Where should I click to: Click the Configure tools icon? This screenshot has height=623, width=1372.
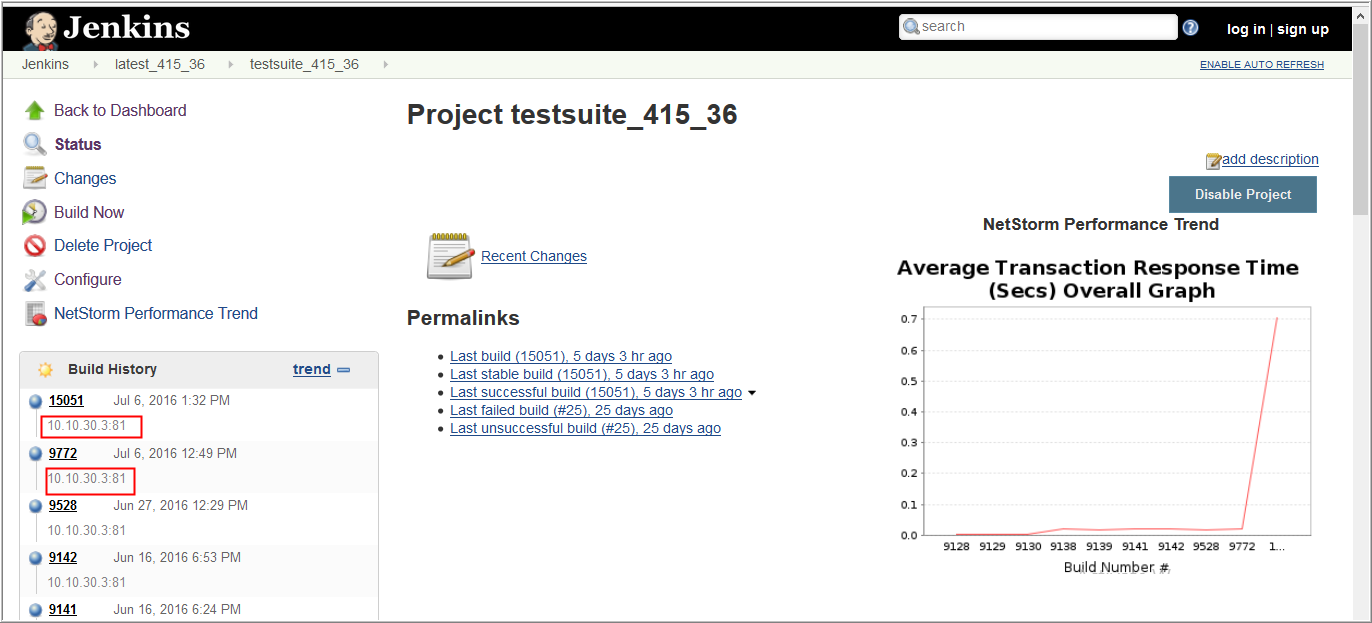coord(35,279)
